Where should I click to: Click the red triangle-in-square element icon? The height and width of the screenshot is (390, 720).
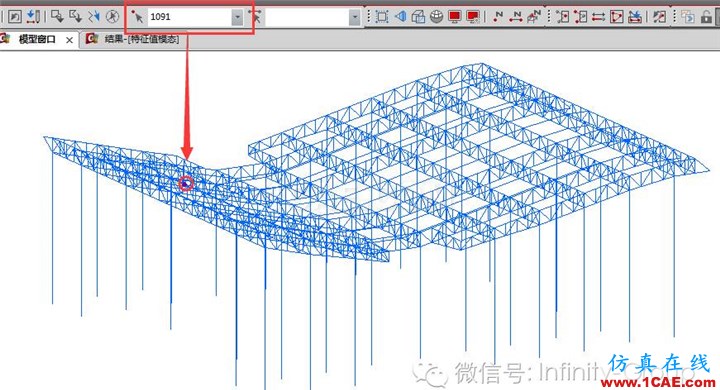coord(617,17)
